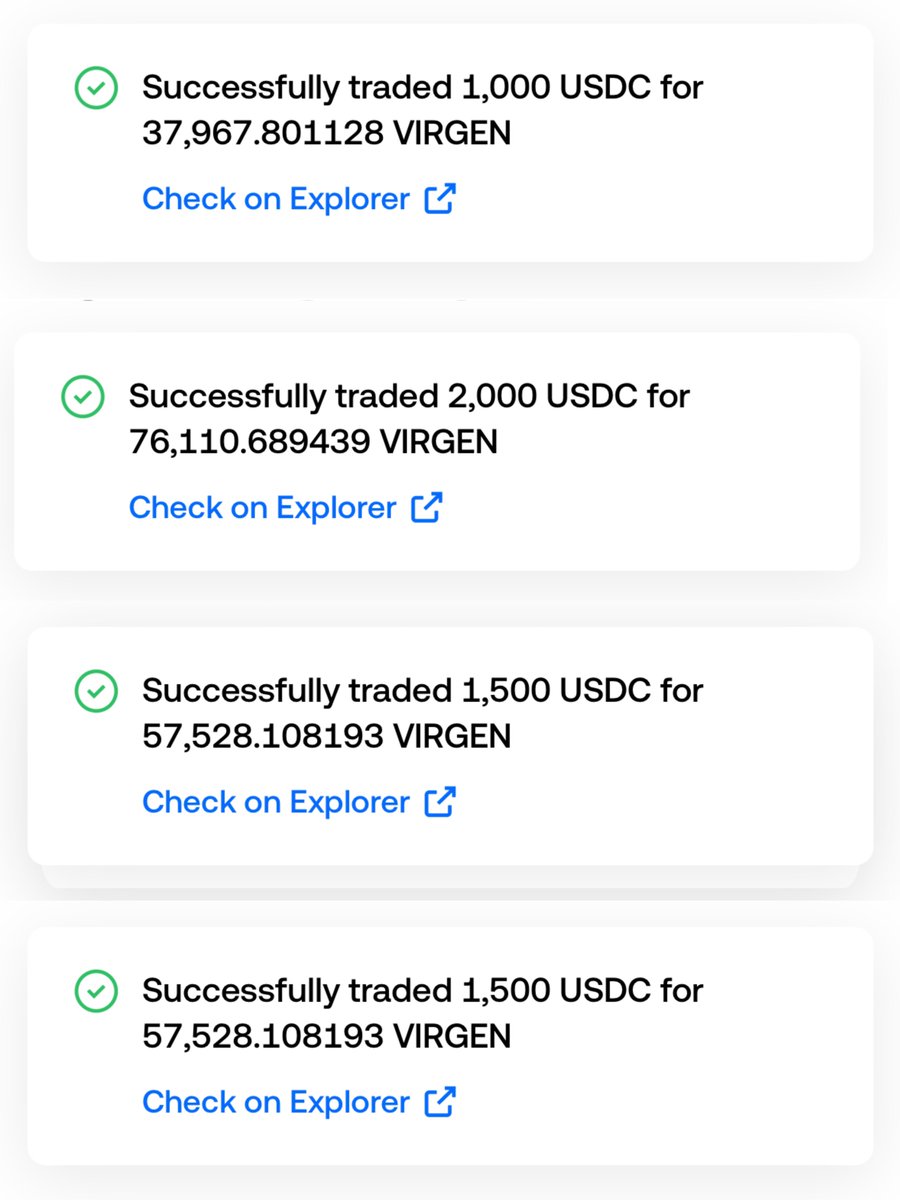Open the external-link arrow icon in the 37,967.801128 VIRGEN card
900x1200 pixels.
click(440, 199)
